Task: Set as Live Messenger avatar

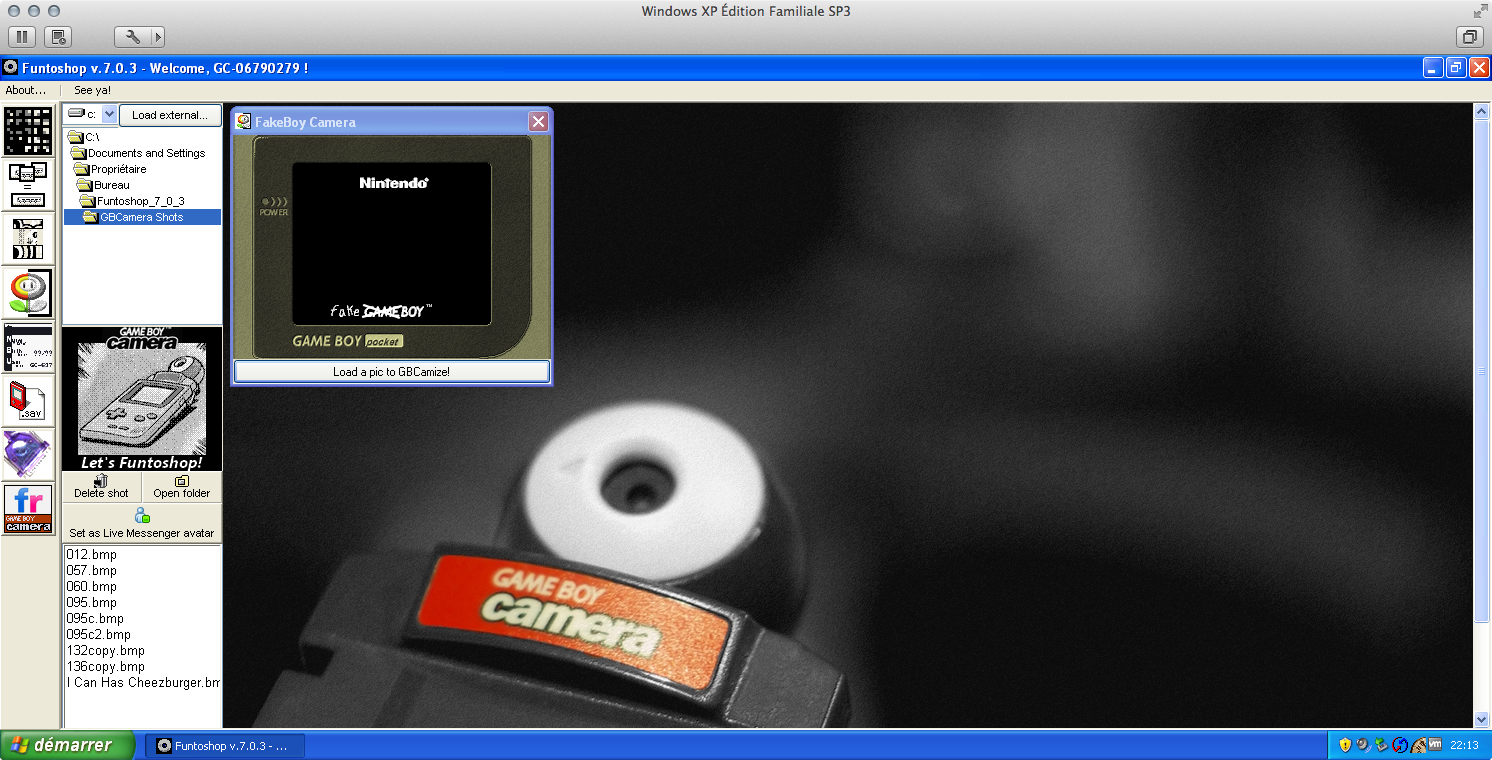Action: point(142,523)
